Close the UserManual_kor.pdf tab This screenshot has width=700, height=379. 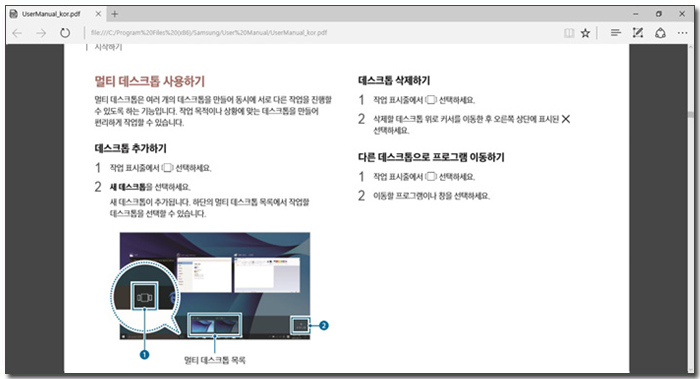click(98, 14)
